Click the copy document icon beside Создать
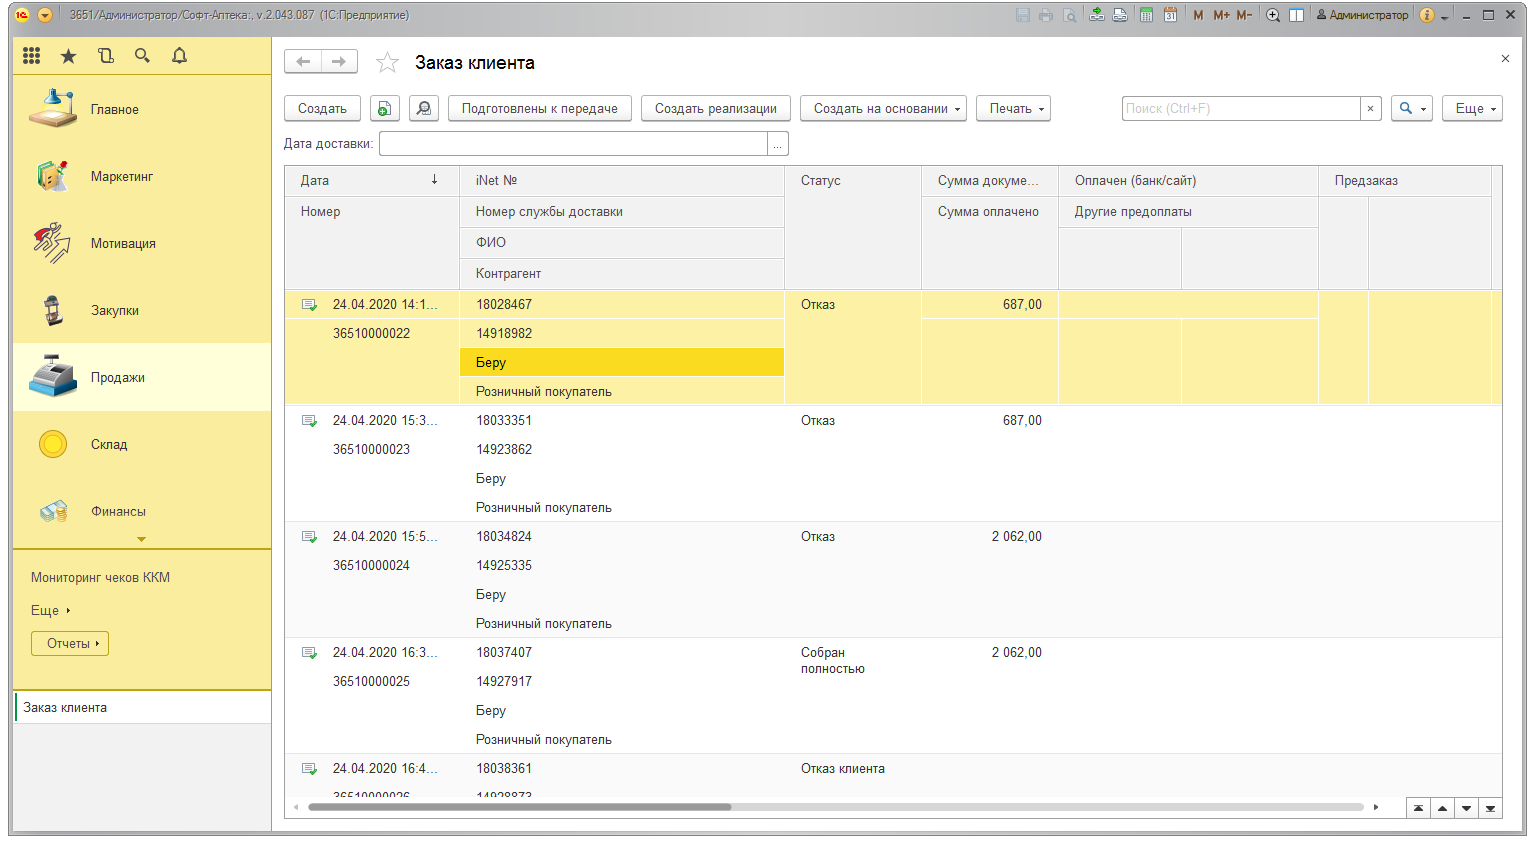This screenshot has height=842, width=1538. (x=384, y=109)
